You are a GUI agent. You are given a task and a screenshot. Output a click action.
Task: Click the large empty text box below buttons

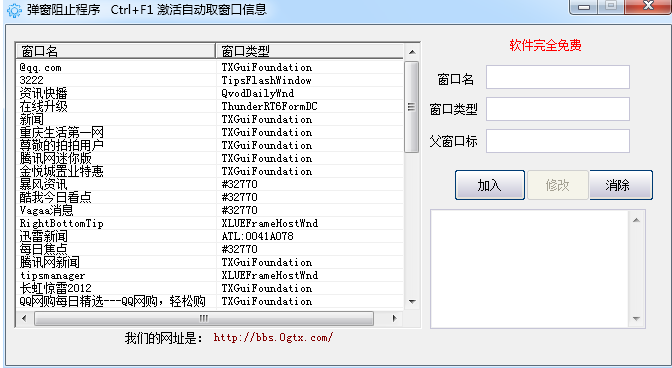[530, 269]
